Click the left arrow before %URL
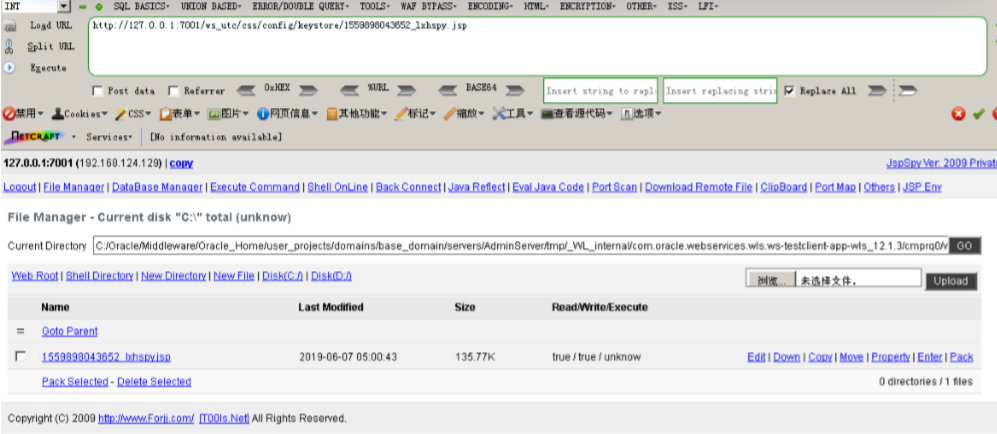 tap(350, 90)
